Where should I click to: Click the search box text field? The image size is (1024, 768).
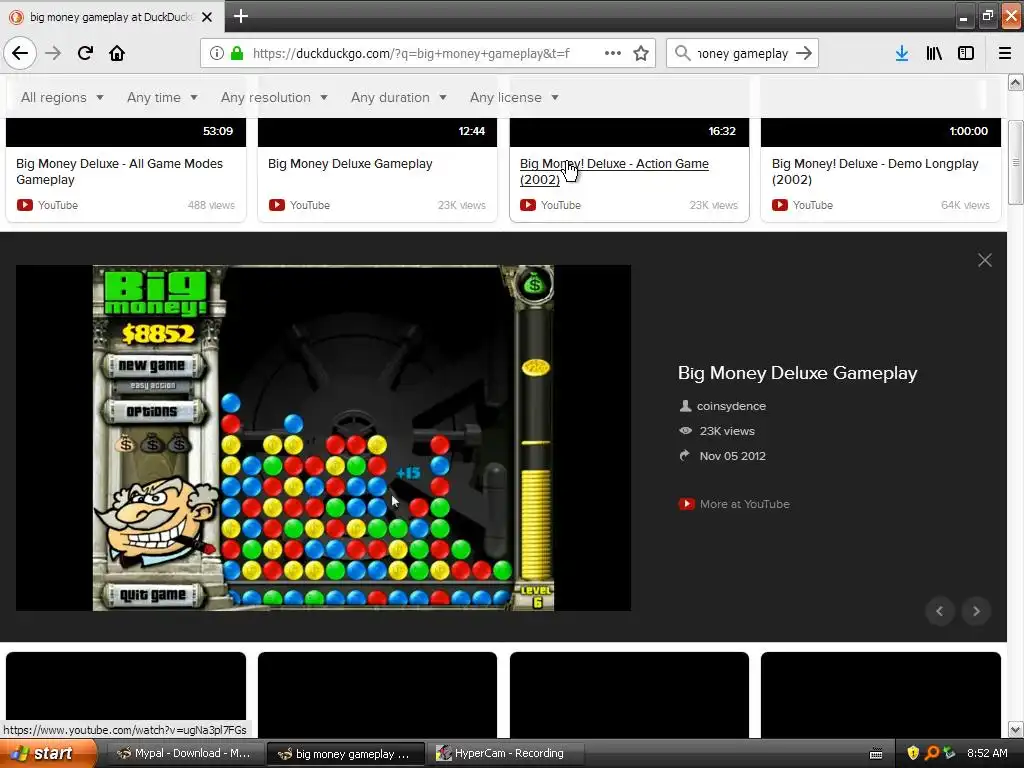(743, 54)
